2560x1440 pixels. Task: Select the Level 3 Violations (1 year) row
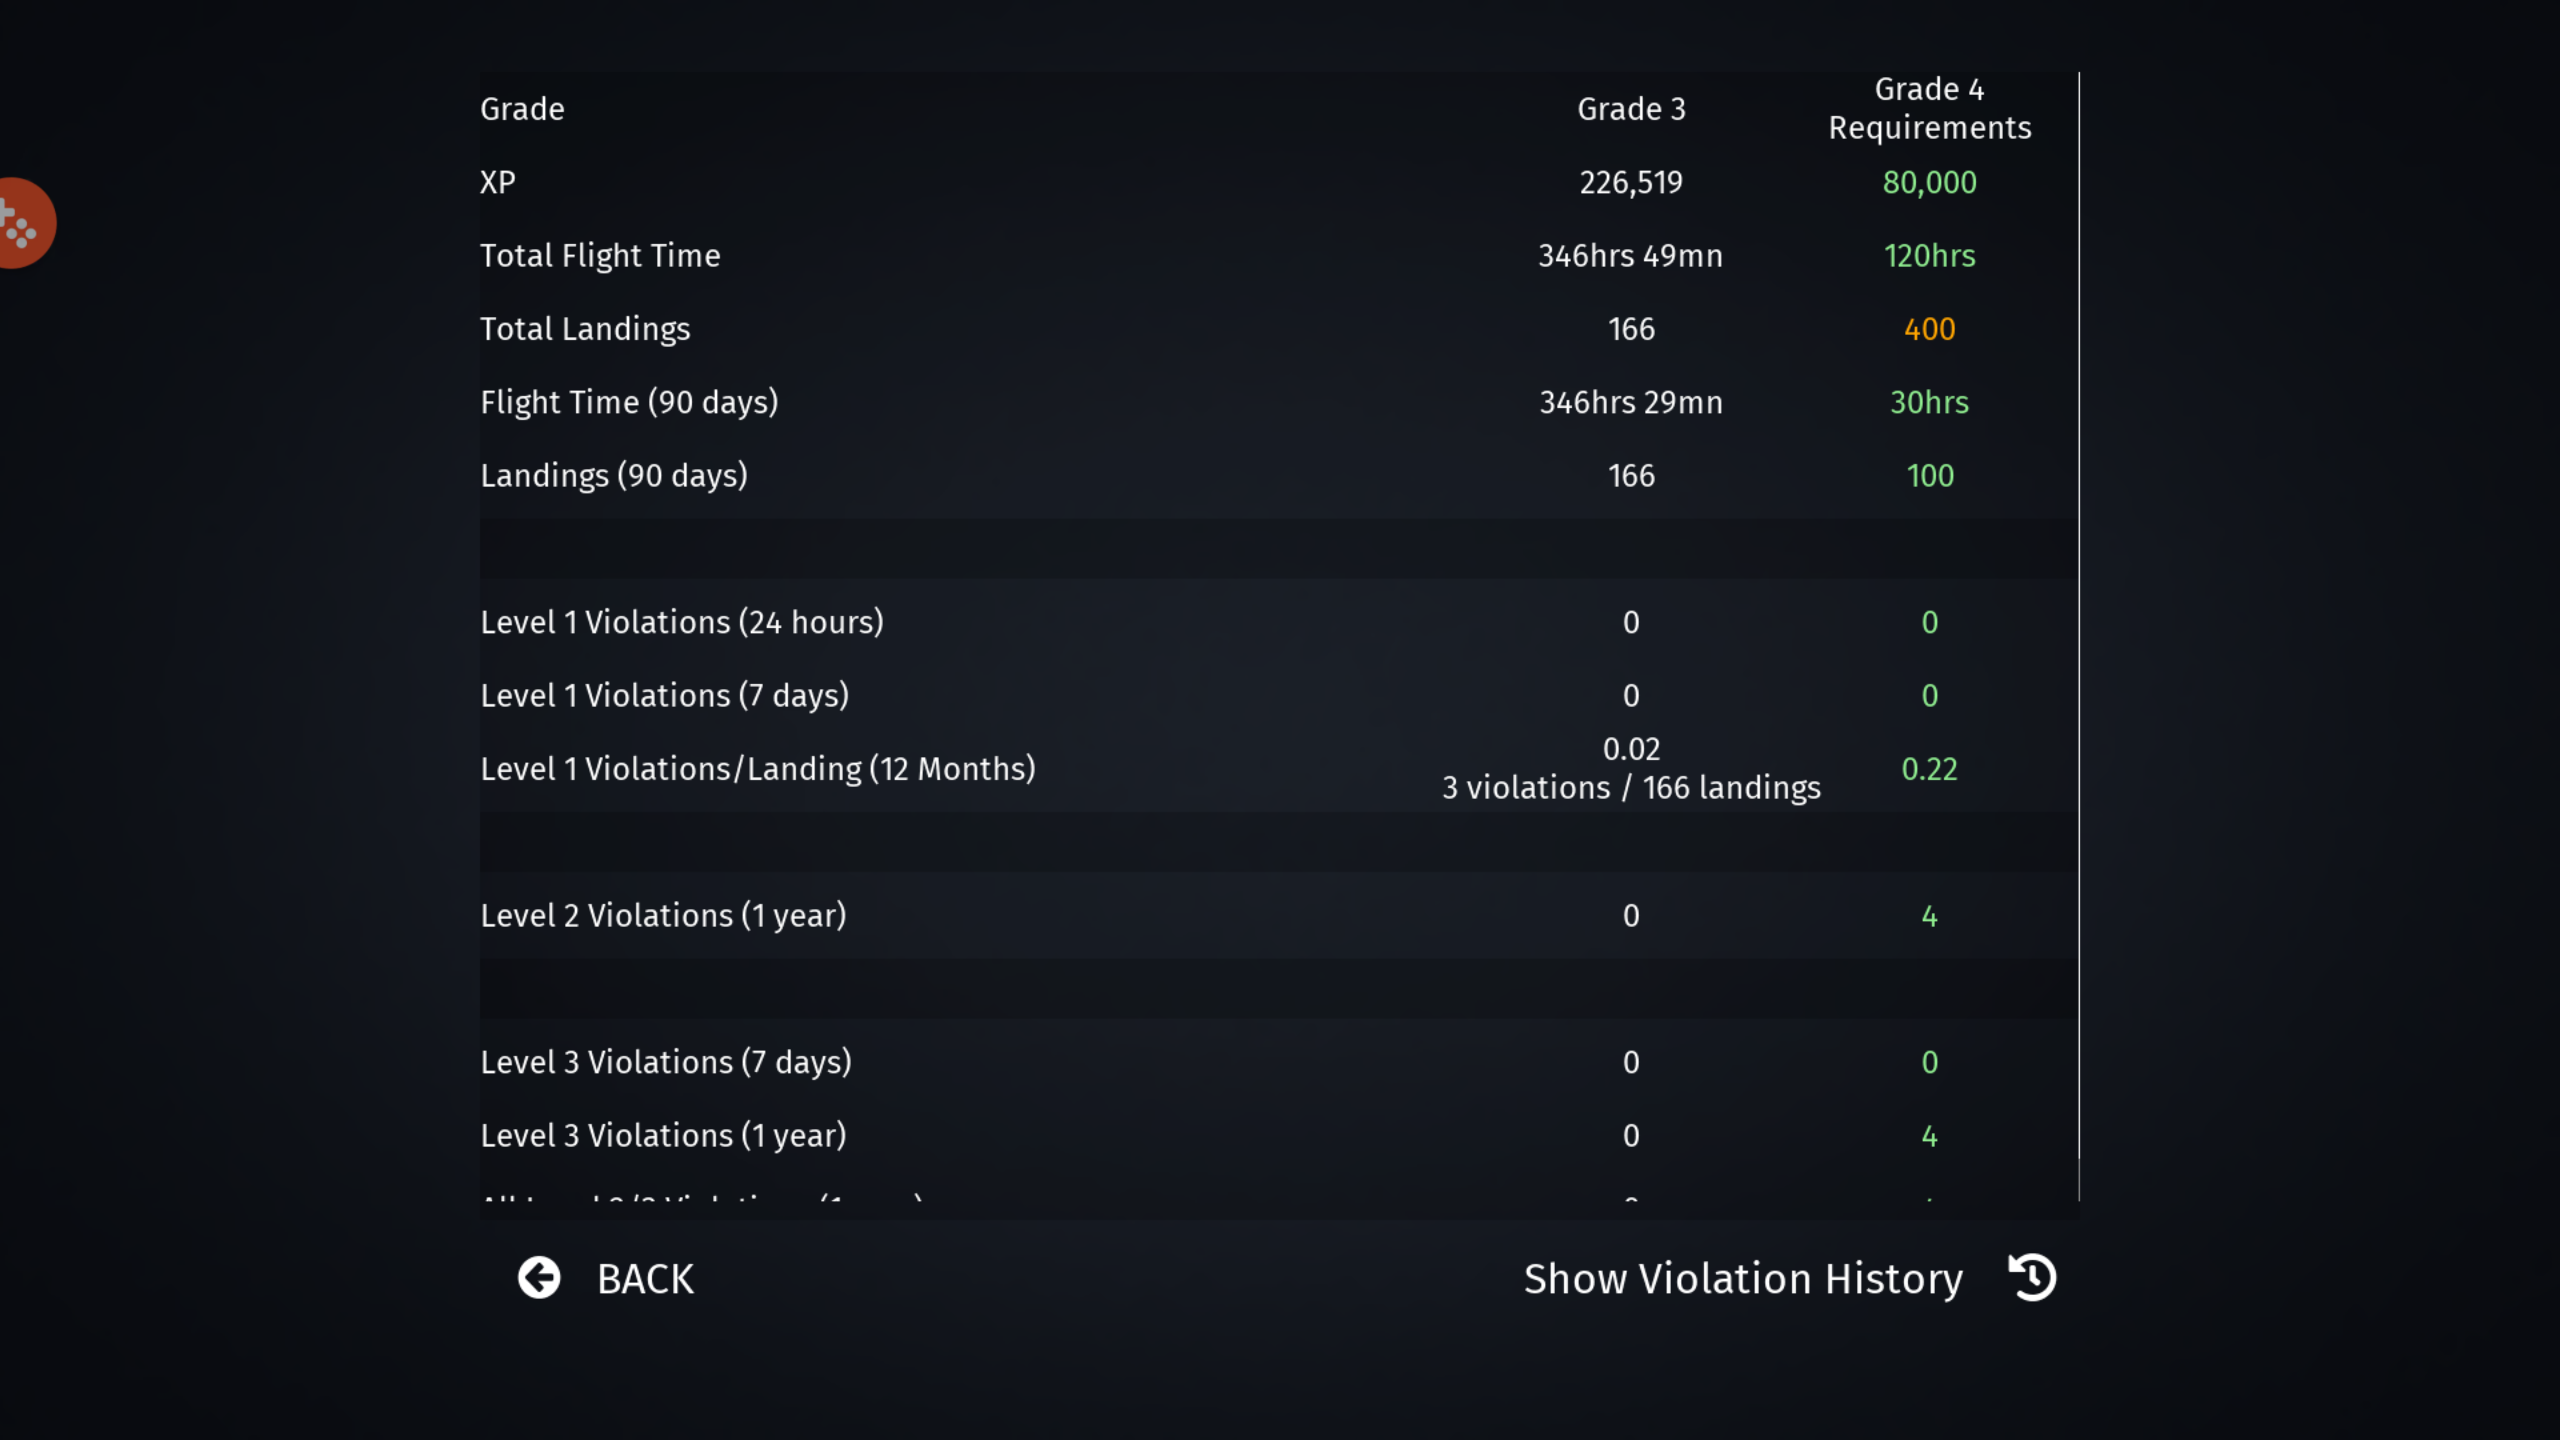point(1278,1136)
